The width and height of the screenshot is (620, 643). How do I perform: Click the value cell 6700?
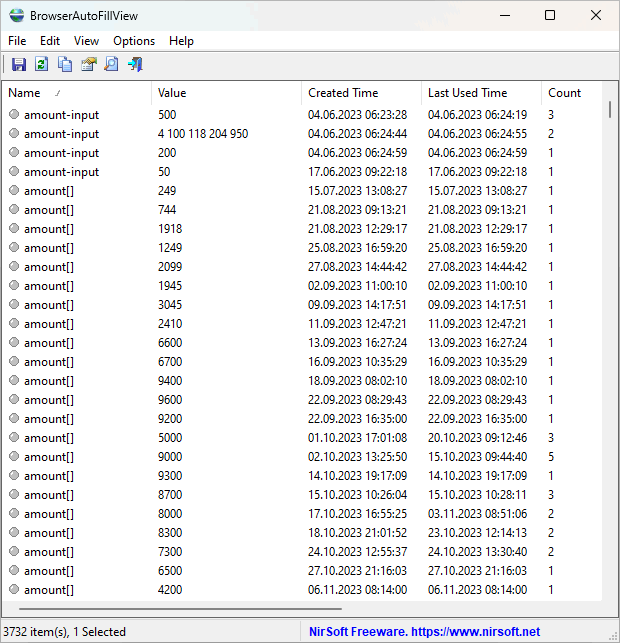coord(170,362)
